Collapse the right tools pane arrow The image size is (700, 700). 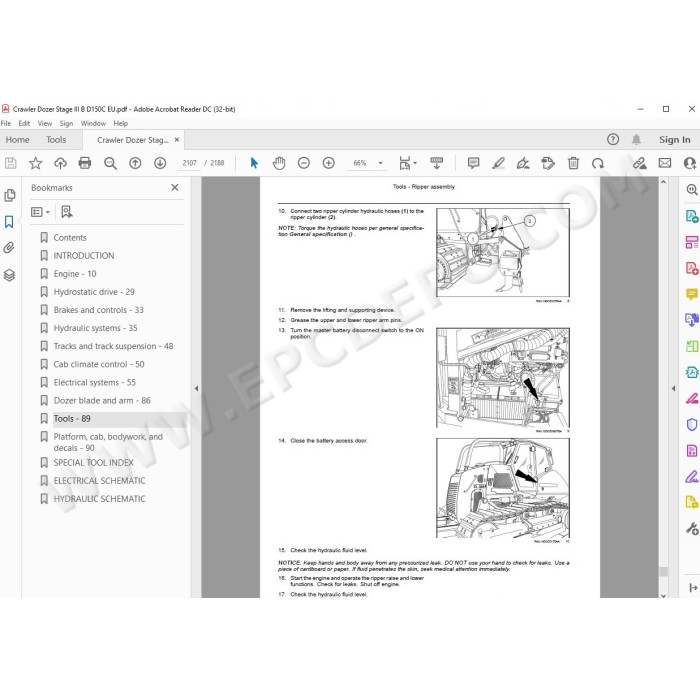coord(673,388)
